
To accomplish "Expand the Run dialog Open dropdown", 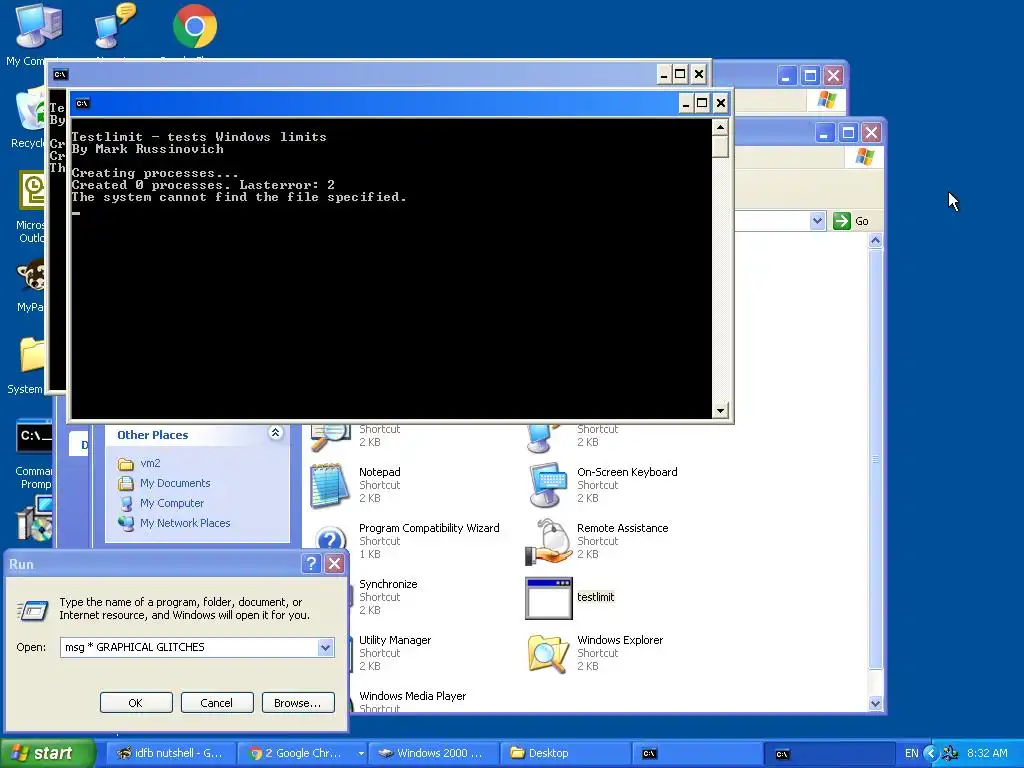I will 325,647.
